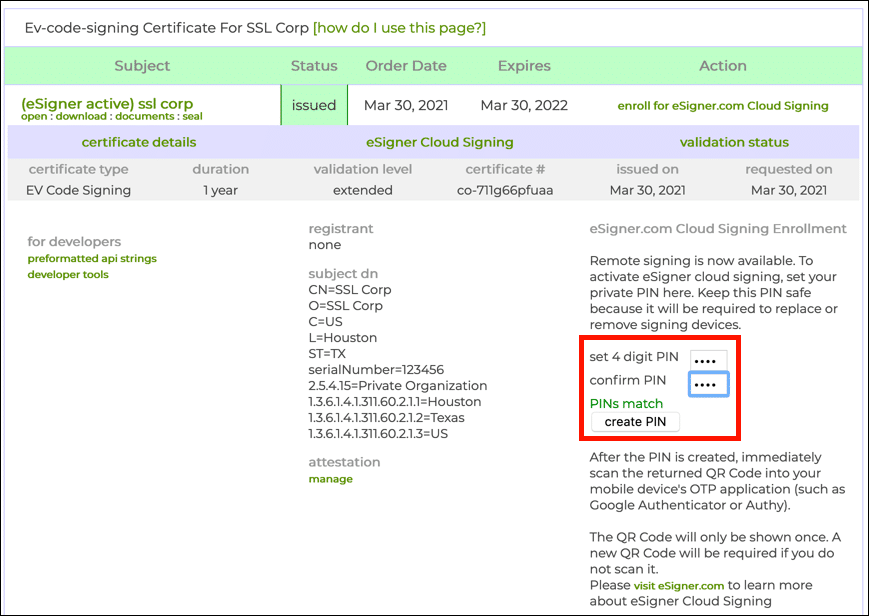Click the 'developer tools' link
869x616 pixels.
pyautogui.click(x=68, y=274)
